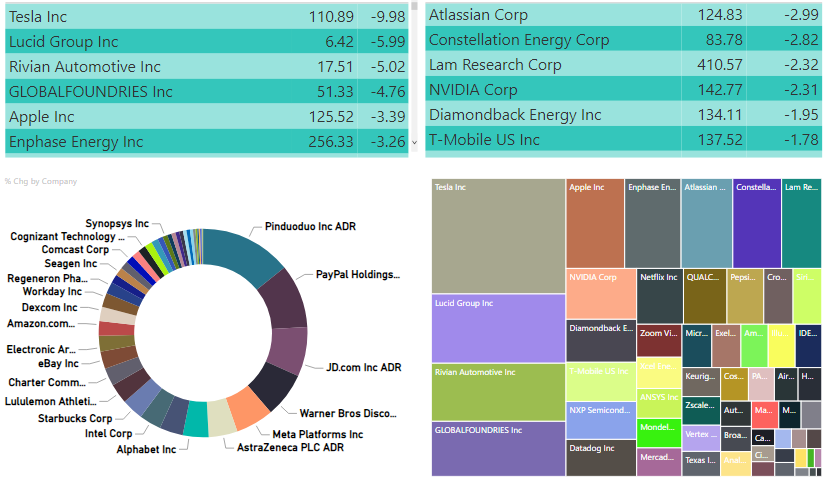Select Electronic Arts donut label
The height and width of the screenshot is (479, 824).
coord(41,350)
